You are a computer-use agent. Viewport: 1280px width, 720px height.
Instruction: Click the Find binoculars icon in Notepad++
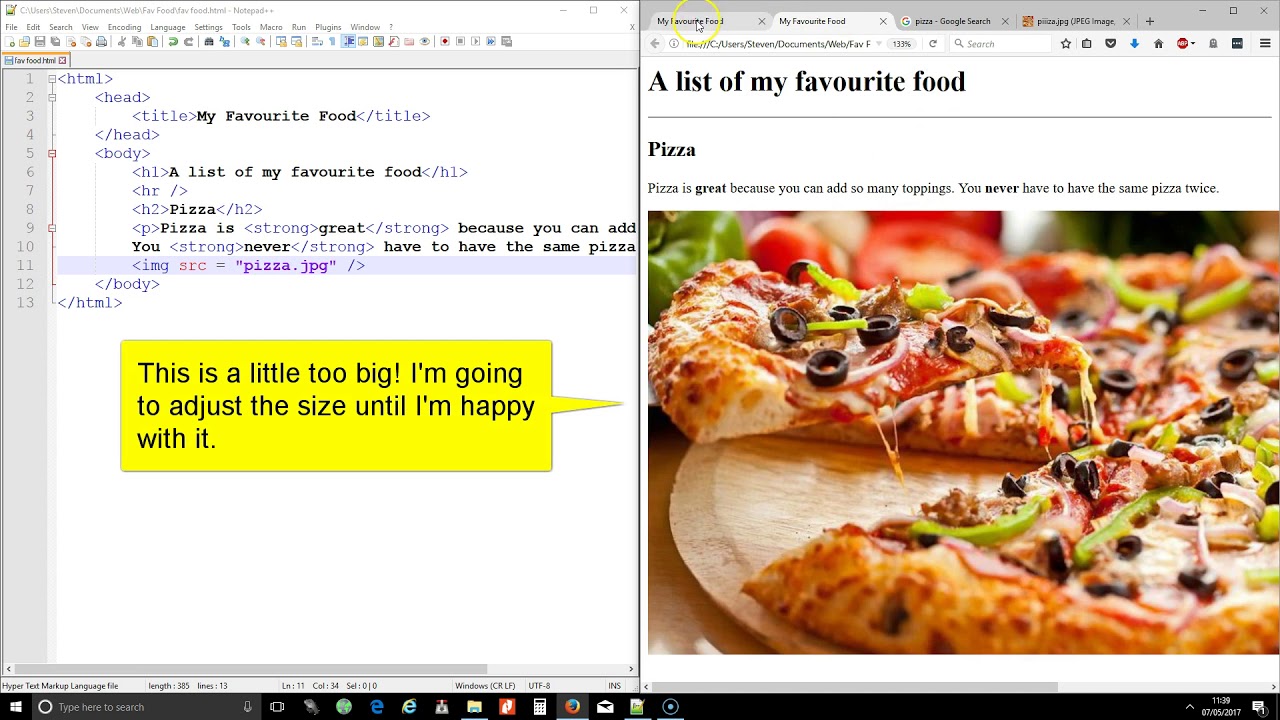point(209,42)
